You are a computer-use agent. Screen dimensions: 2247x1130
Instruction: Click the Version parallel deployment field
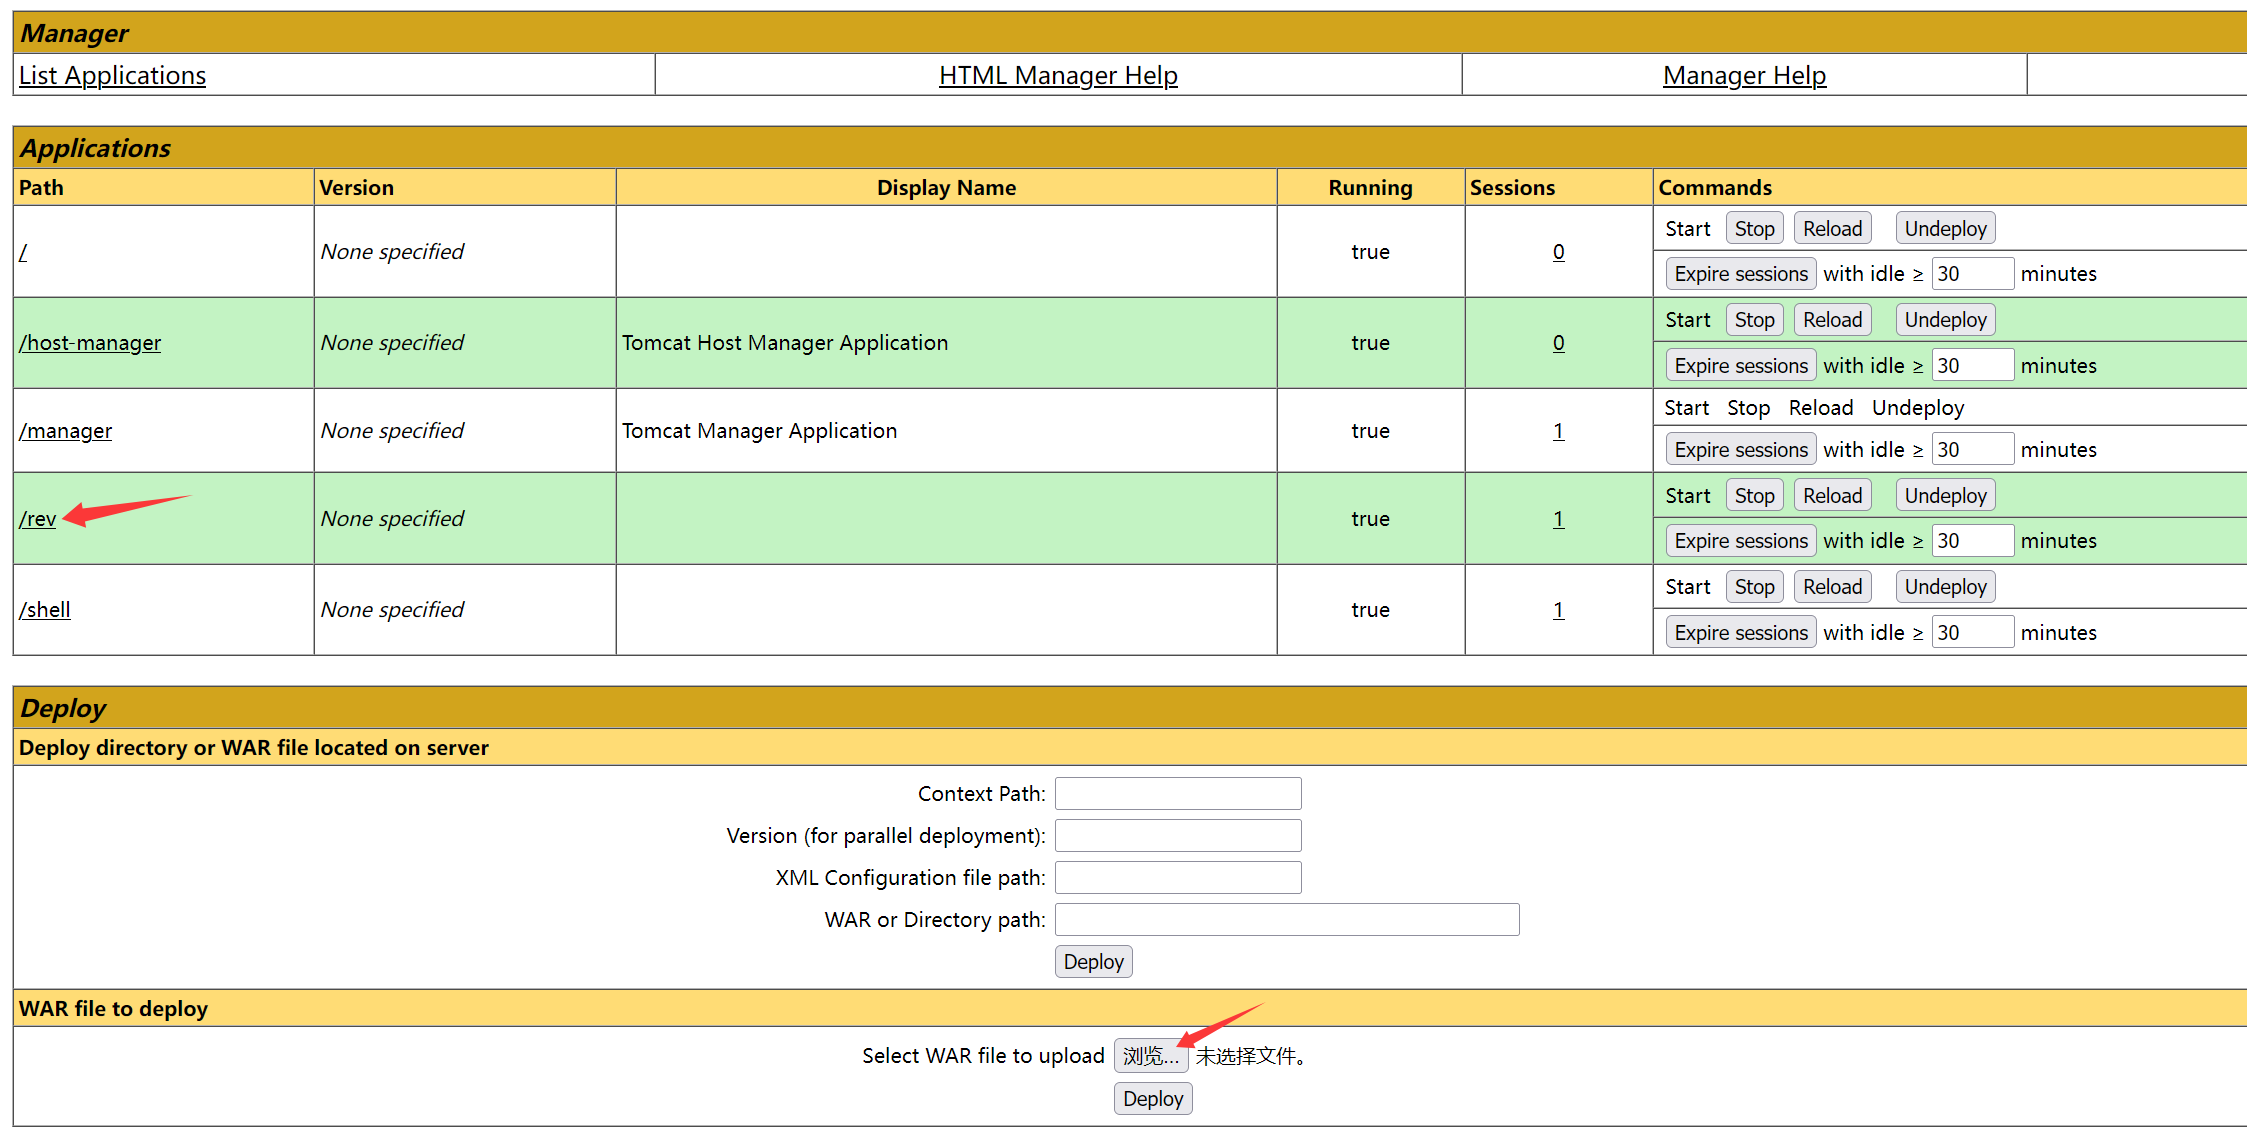[1178, 836]
